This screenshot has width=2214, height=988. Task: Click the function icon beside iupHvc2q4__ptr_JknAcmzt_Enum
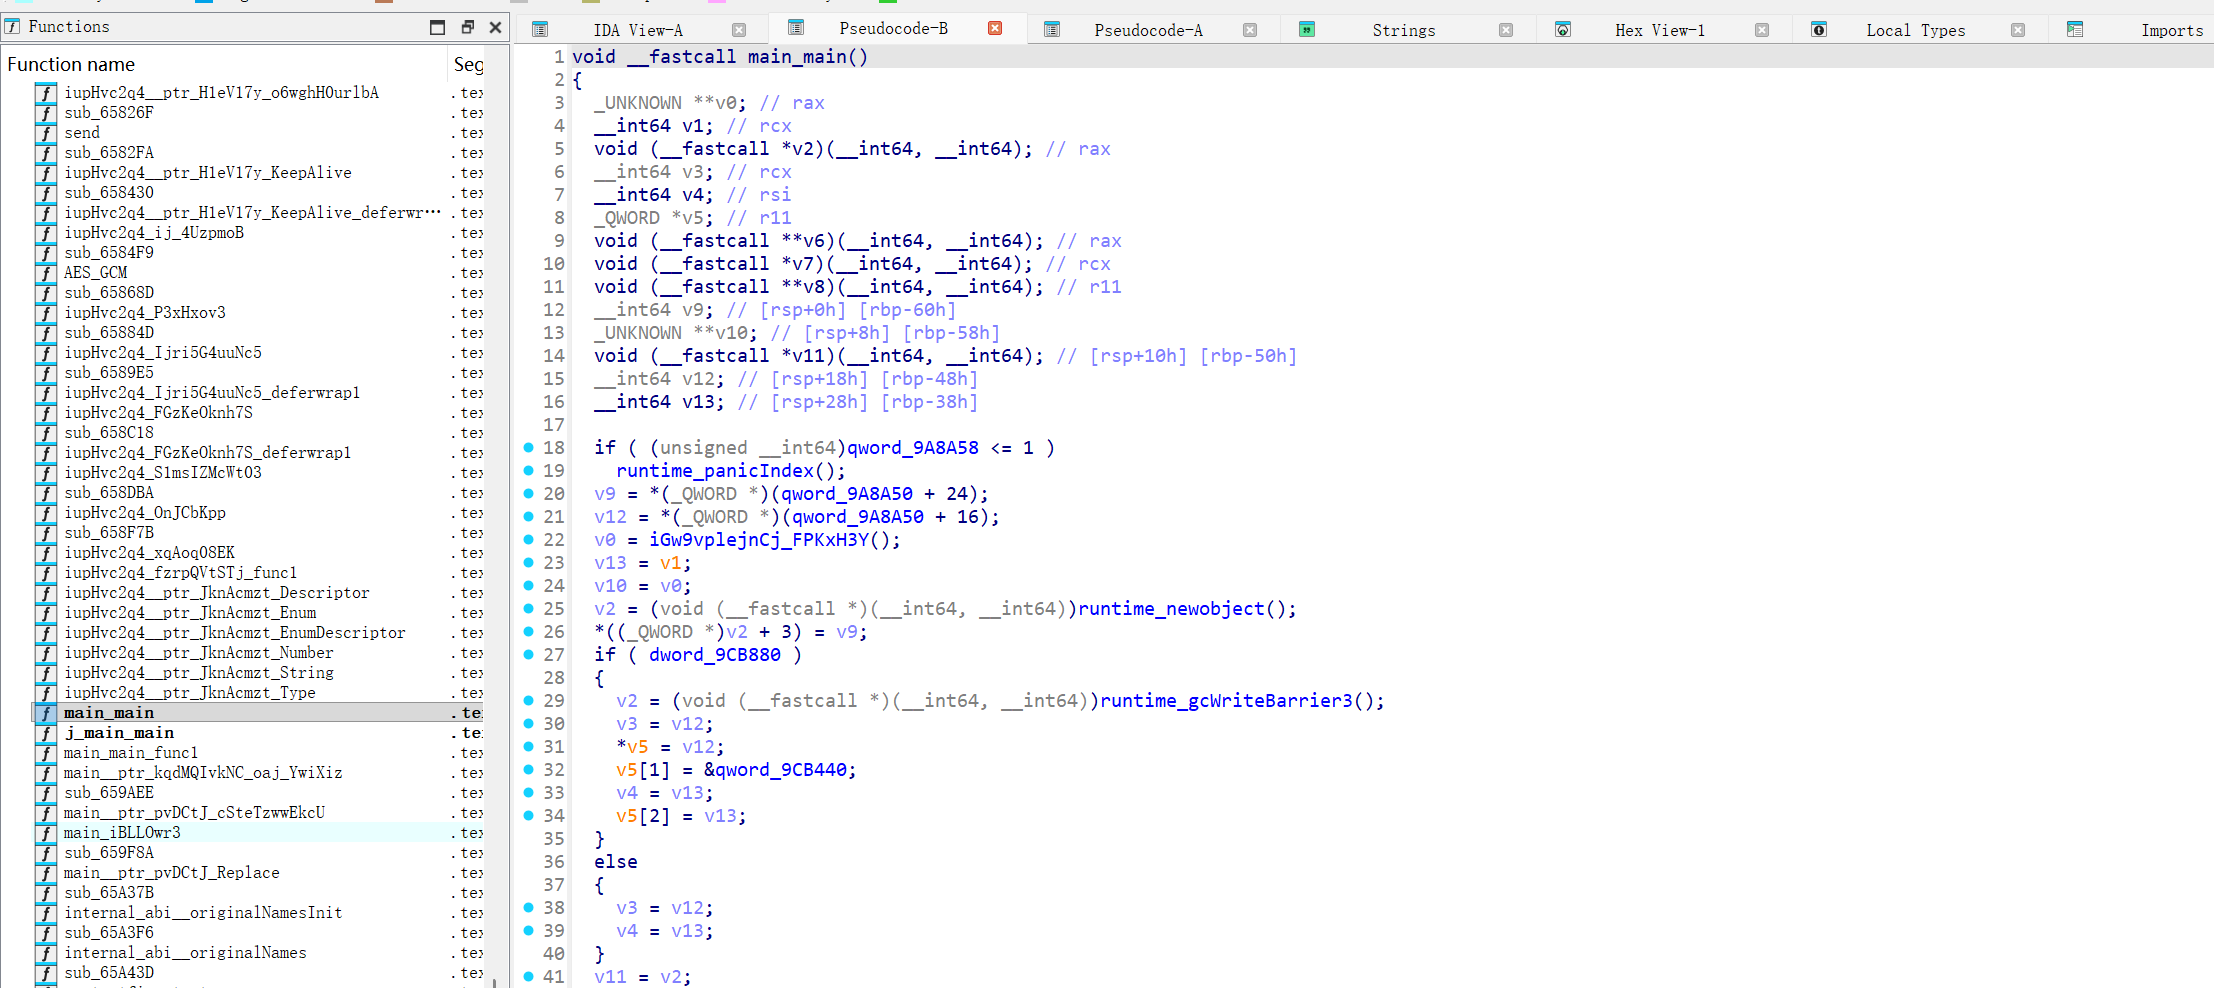tap(46, 613)
